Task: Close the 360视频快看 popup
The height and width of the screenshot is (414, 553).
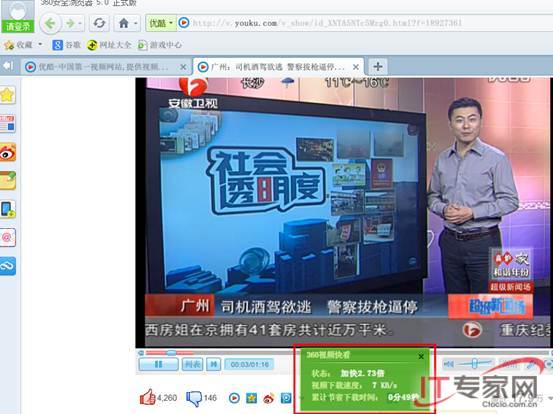Action: tap(421, 357)
